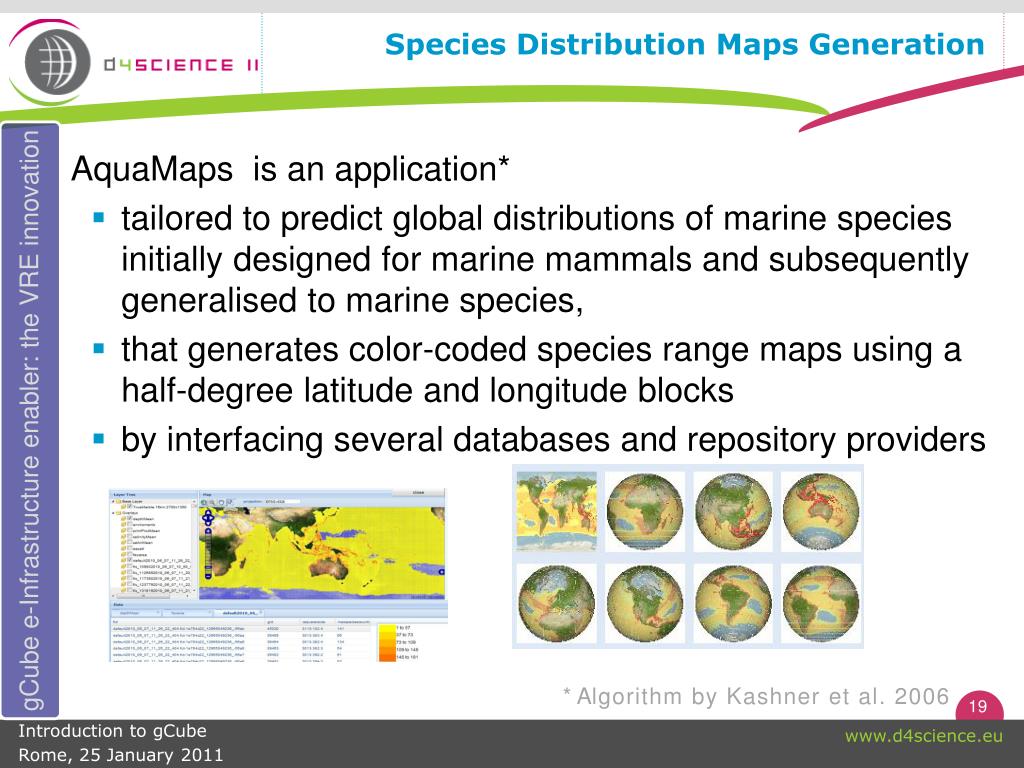Click the 'Introduction to gCube' footer text
This screenshot has width=1024, height=768.
pyautogui.click(x=112, y=731)
